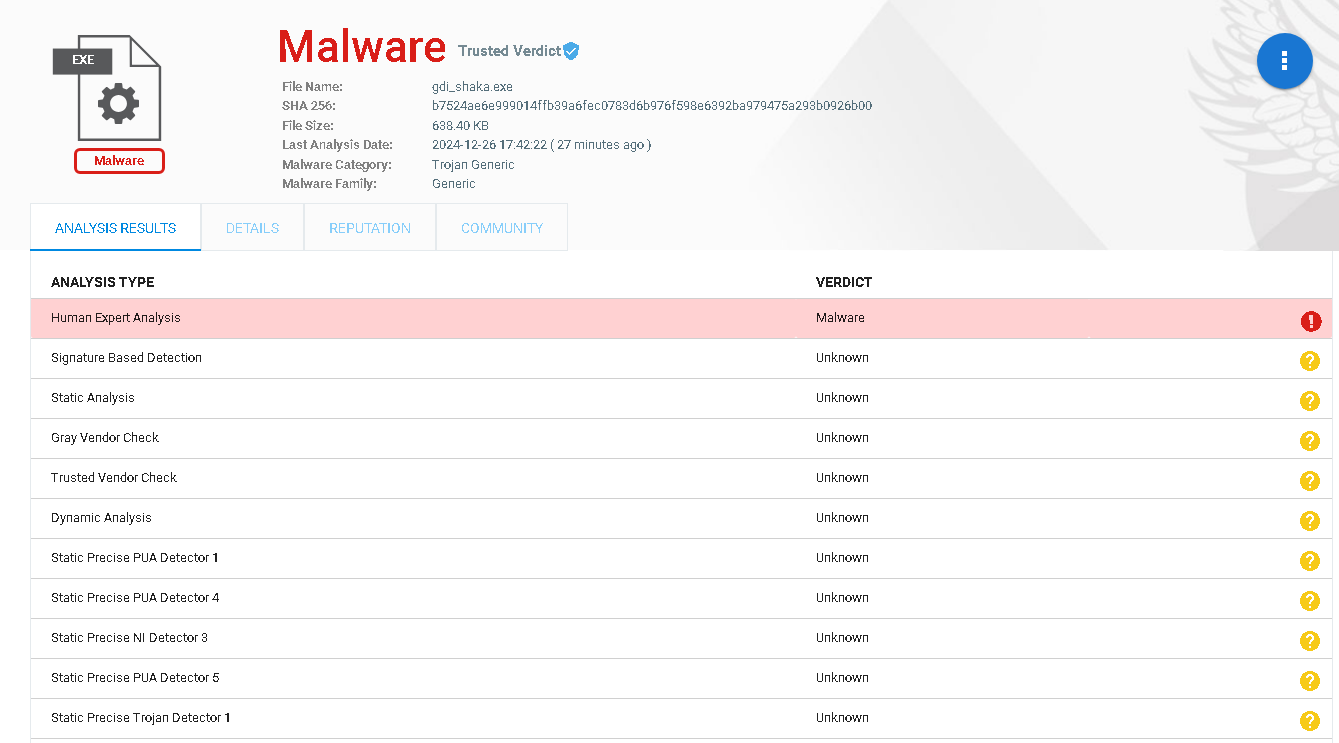The height and width of the screenshot is (743, 1339).
Task: Open the Reputation tab
Action: coord(370,228)
